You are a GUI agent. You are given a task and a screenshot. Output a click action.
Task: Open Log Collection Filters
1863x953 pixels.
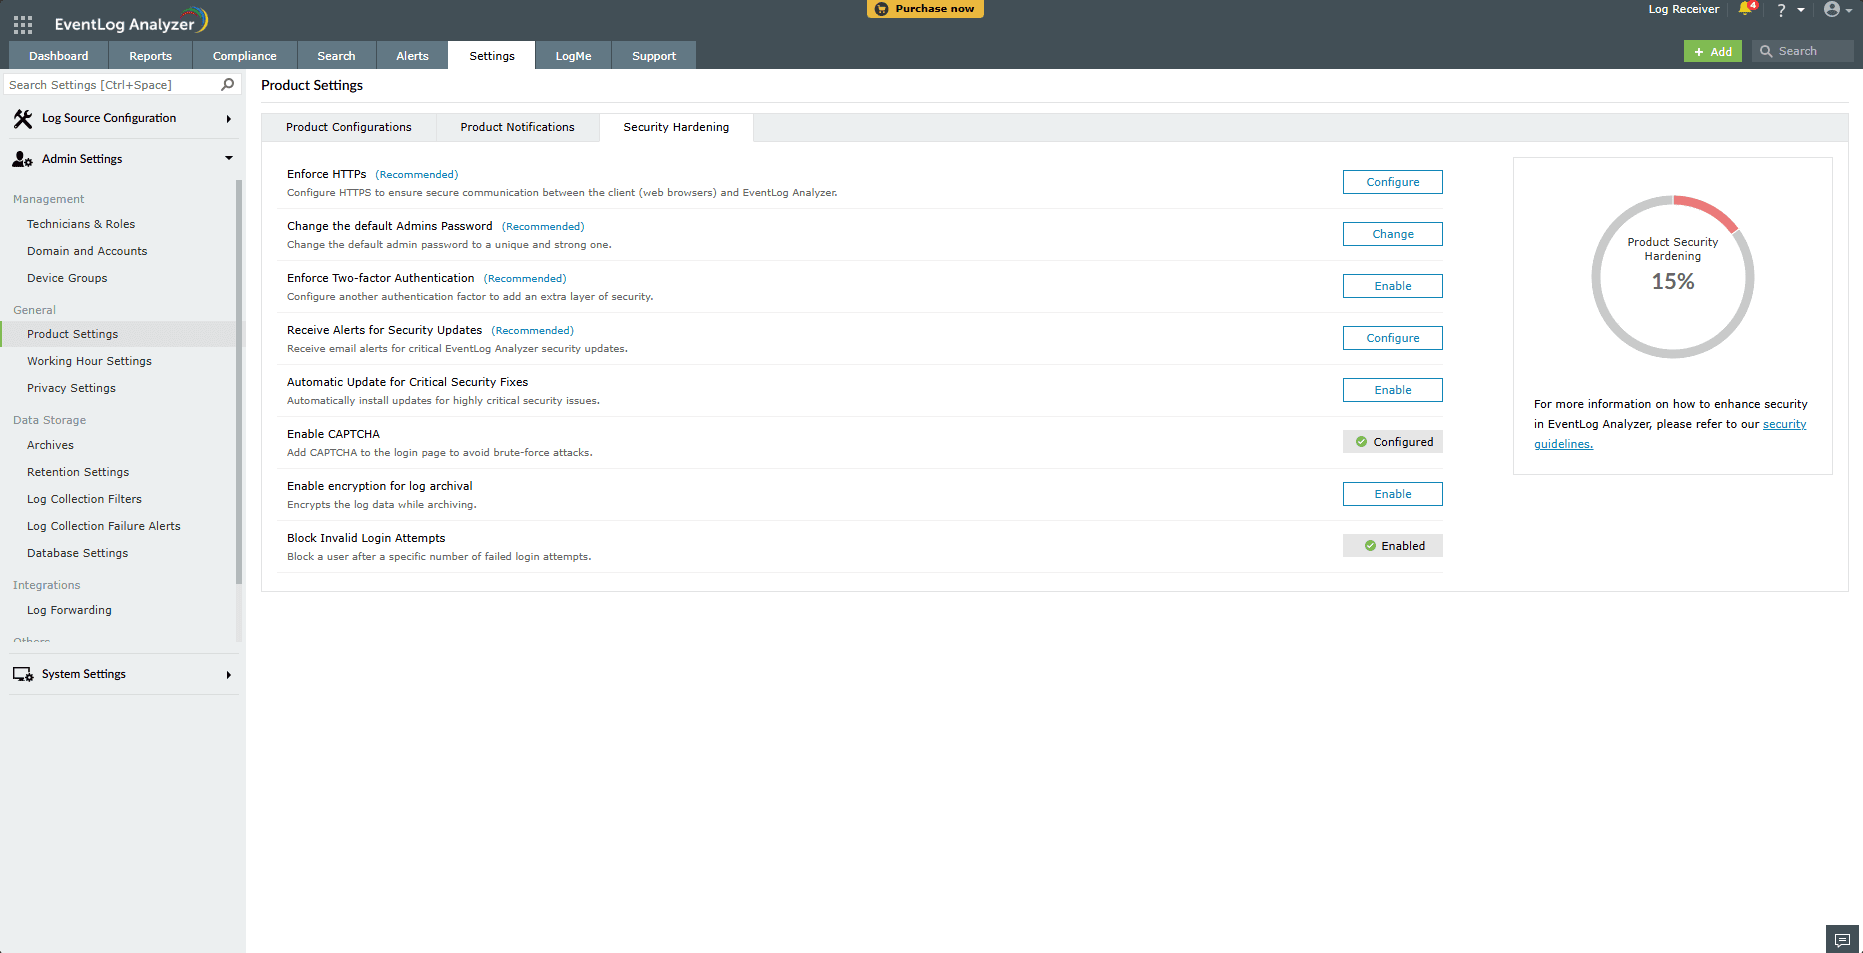point(84,499)
